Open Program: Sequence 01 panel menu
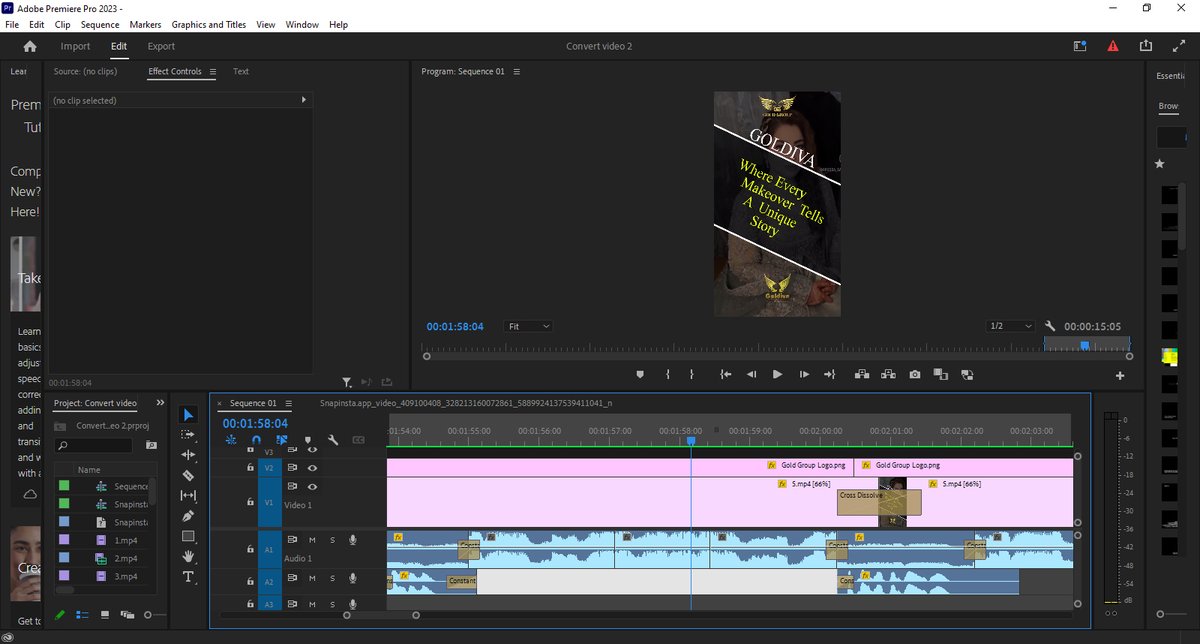The height and width of the screenshot is (644, 1200). coord(517,71)
